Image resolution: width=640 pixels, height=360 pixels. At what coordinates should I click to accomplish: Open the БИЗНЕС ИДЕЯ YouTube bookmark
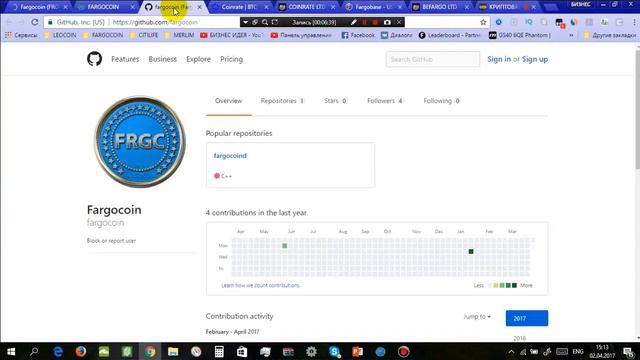coord(231,36)
